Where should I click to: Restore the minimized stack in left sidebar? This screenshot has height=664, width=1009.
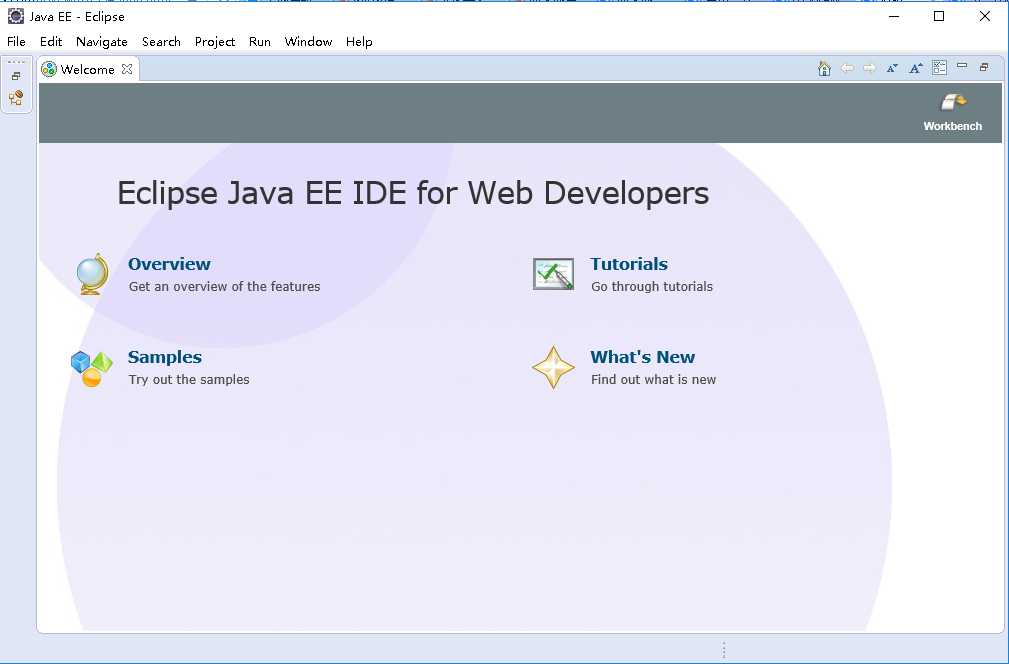(x=16, y=76)
